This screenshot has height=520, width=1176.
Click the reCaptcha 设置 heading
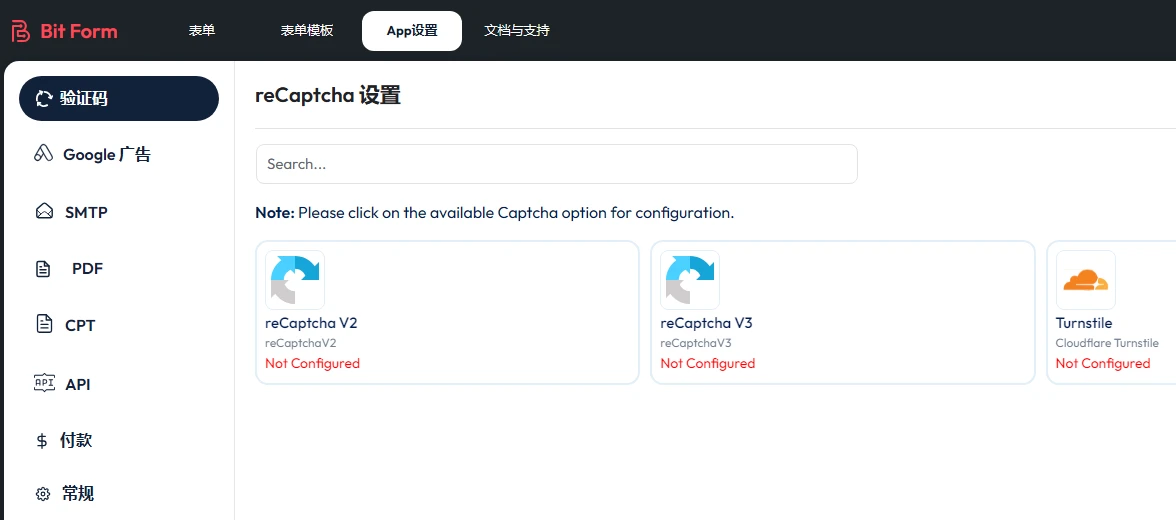coord(328,96)
